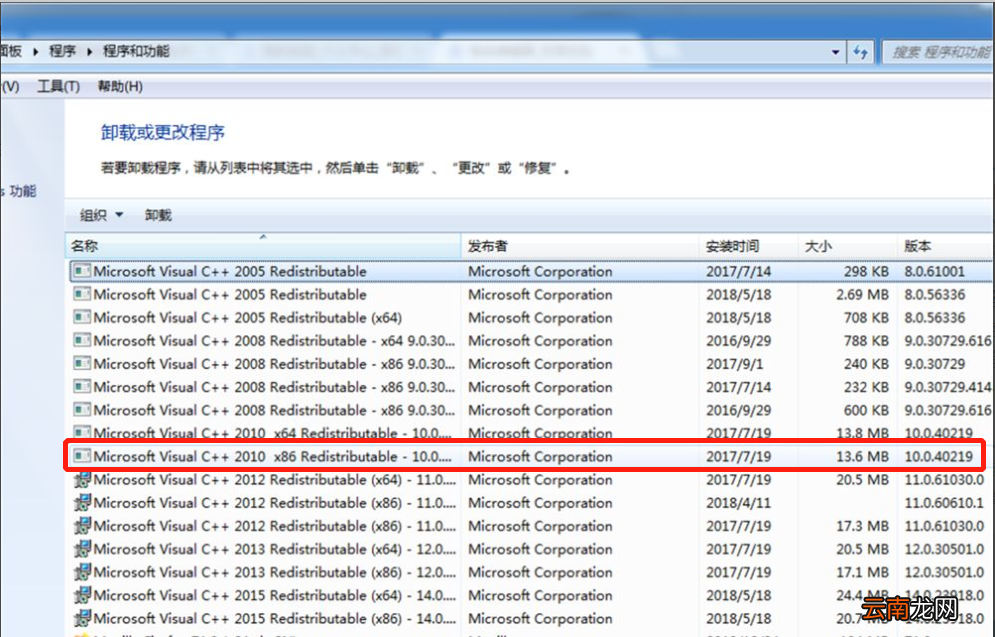Click icon of Visual C++ 2013 (x86) row
This screenshot has height=637, width=995.
(x=82, y=572)
